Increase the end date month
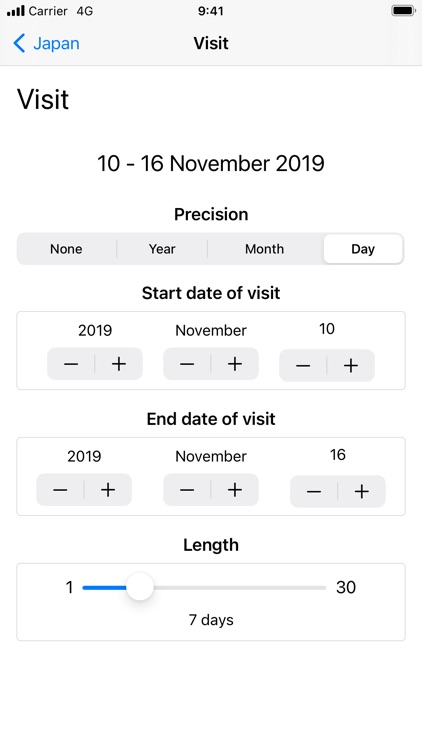This screenshot has height=750, width=422. (x=235, y=490)
